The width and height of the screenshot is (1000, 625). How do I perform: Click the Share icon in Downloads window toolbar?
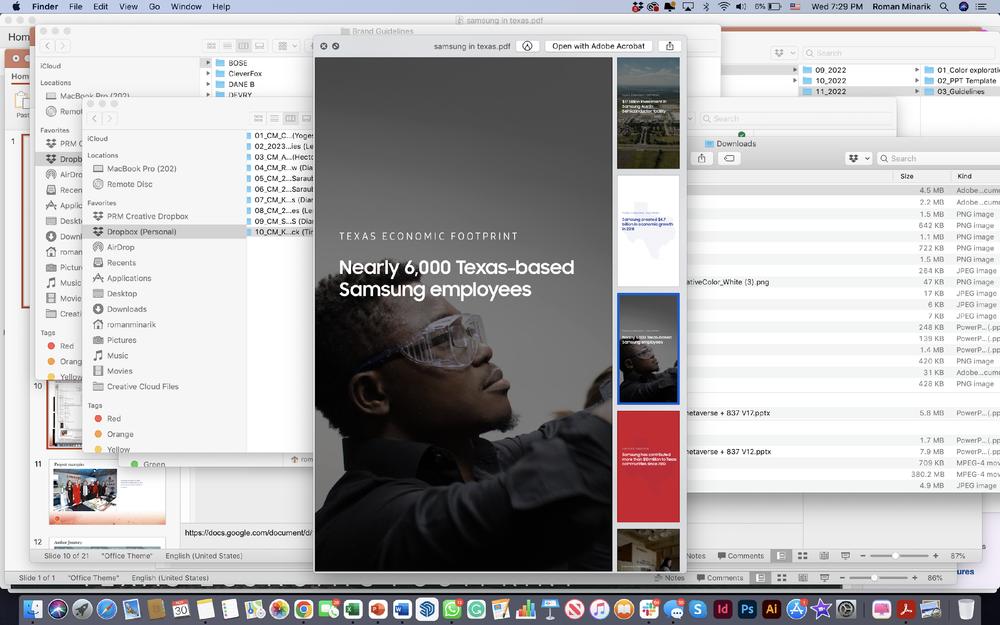(x=702, y=158)
